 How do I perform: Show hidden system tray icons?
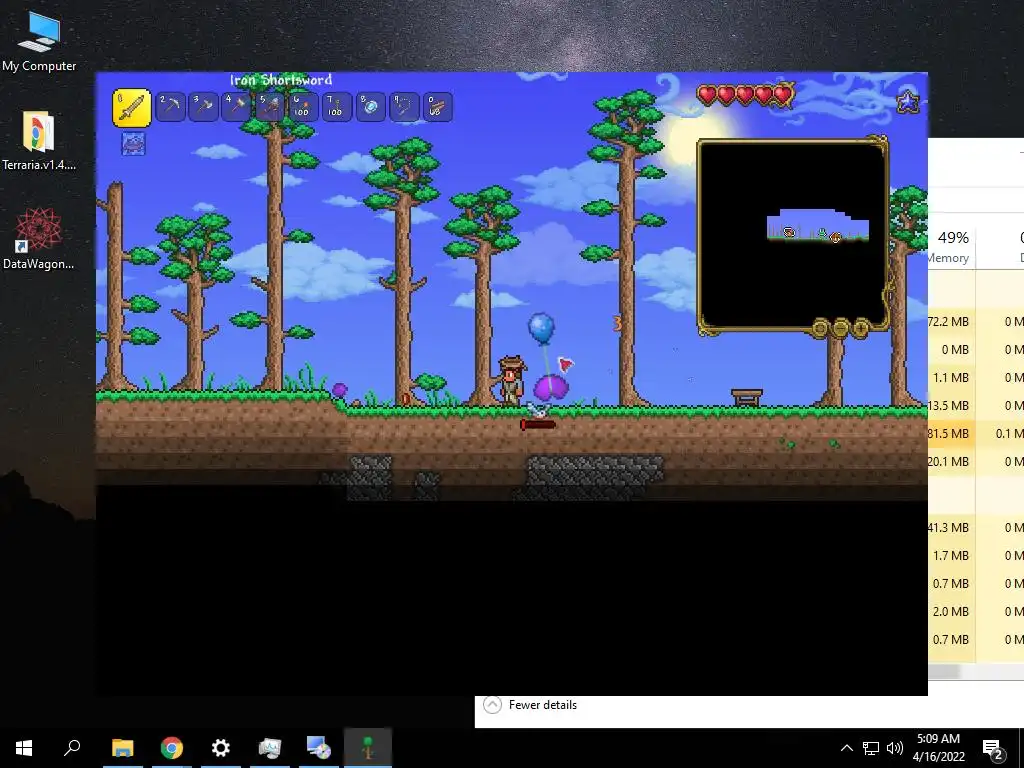pyautogui.click(x=846, y=748)
